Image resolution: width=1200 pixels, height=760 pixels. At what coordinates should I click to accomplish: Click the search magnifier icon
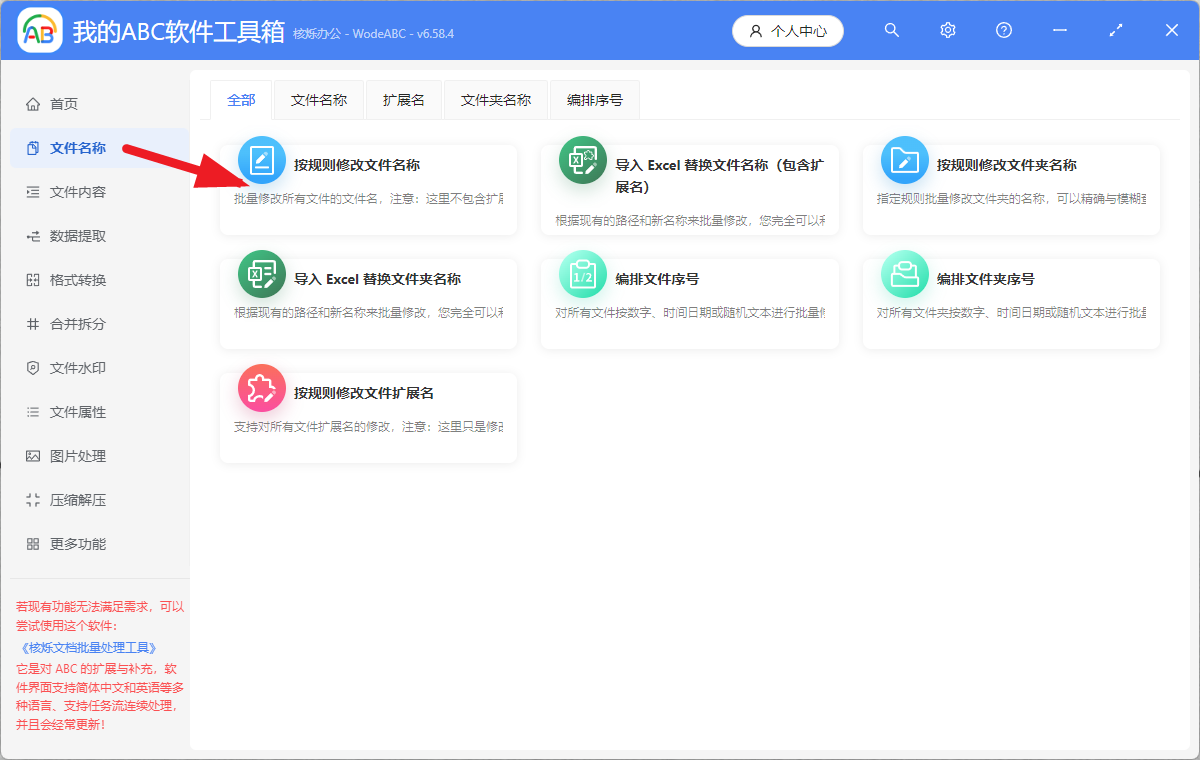[891, 30]
